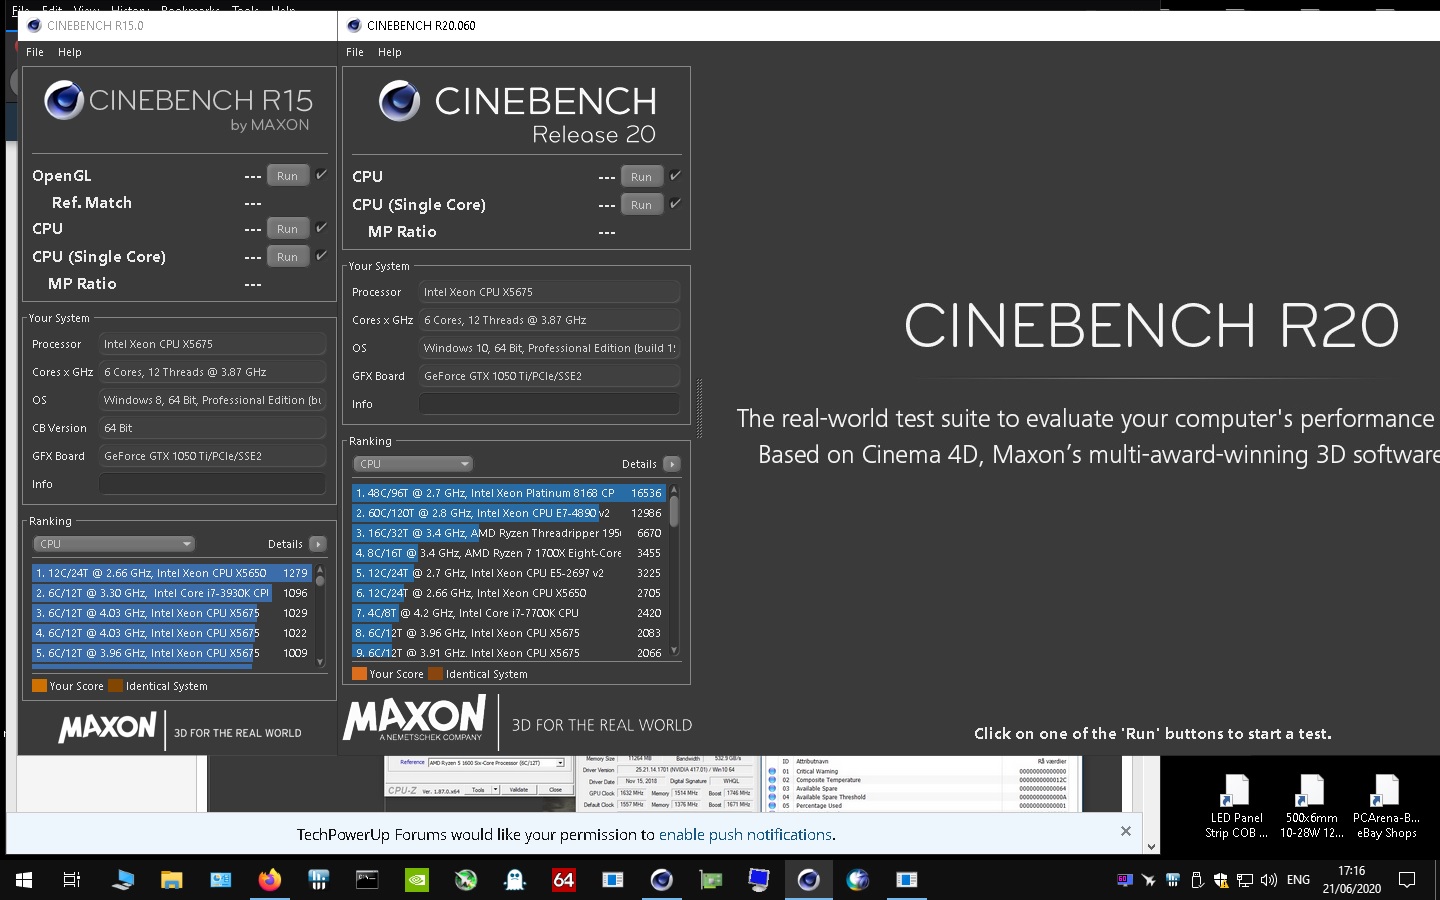Select the 500x6mm 10-28W desktop shortcut
This screenshot has width=1440, height=900.
[x=1311, y=807]
